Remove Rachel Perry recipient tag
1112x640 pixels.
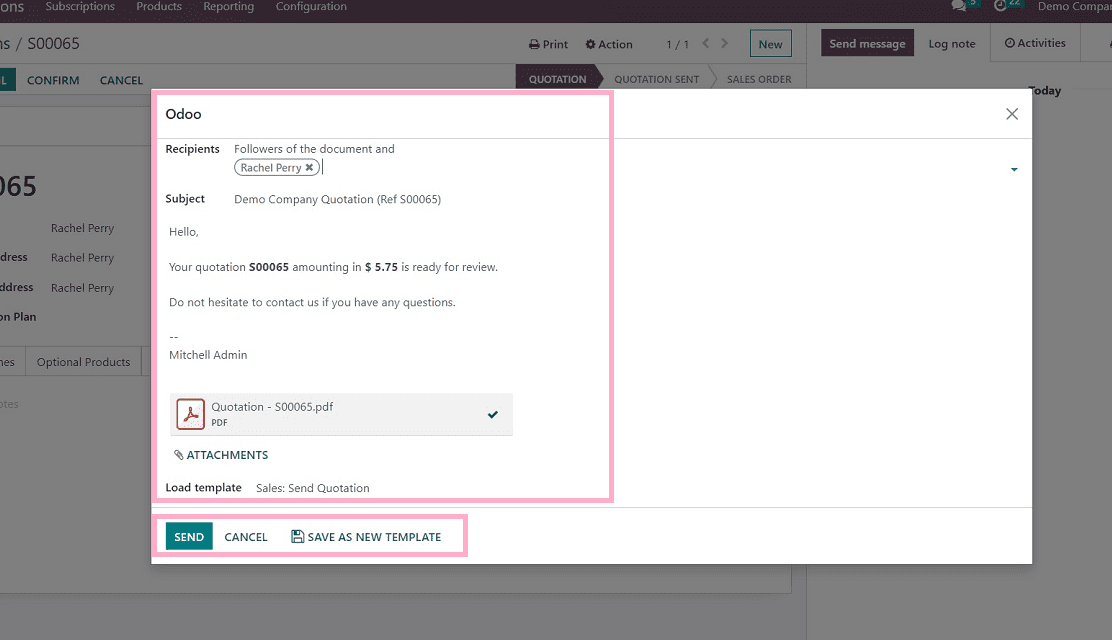pyautogui.click(x=309, y=167)
